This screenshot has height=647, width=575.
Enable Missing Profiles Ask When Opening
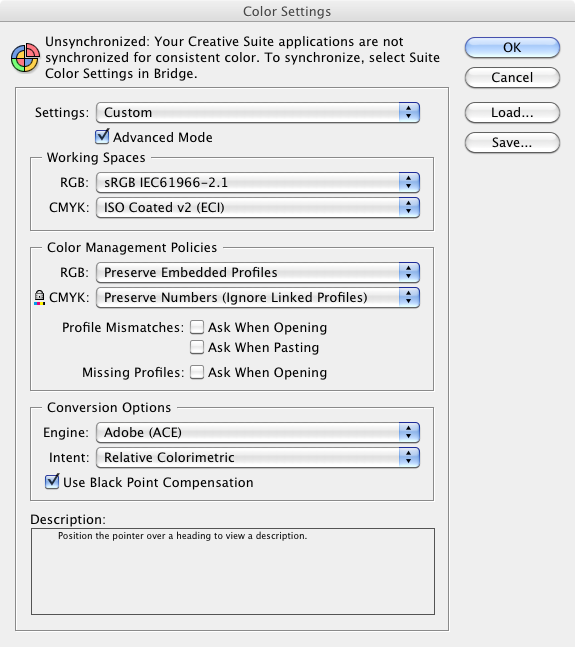point(197,372)
